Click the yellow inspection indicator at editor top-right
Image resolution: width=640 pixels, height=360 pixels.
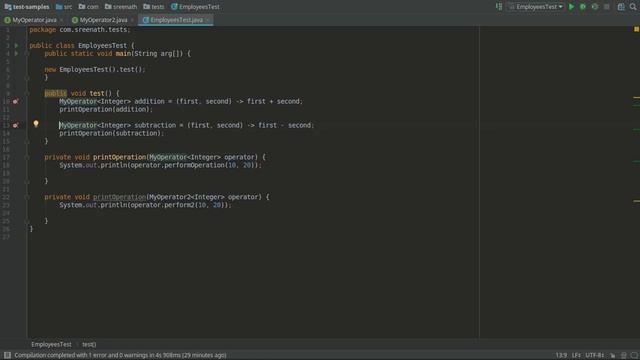(636, 29)
